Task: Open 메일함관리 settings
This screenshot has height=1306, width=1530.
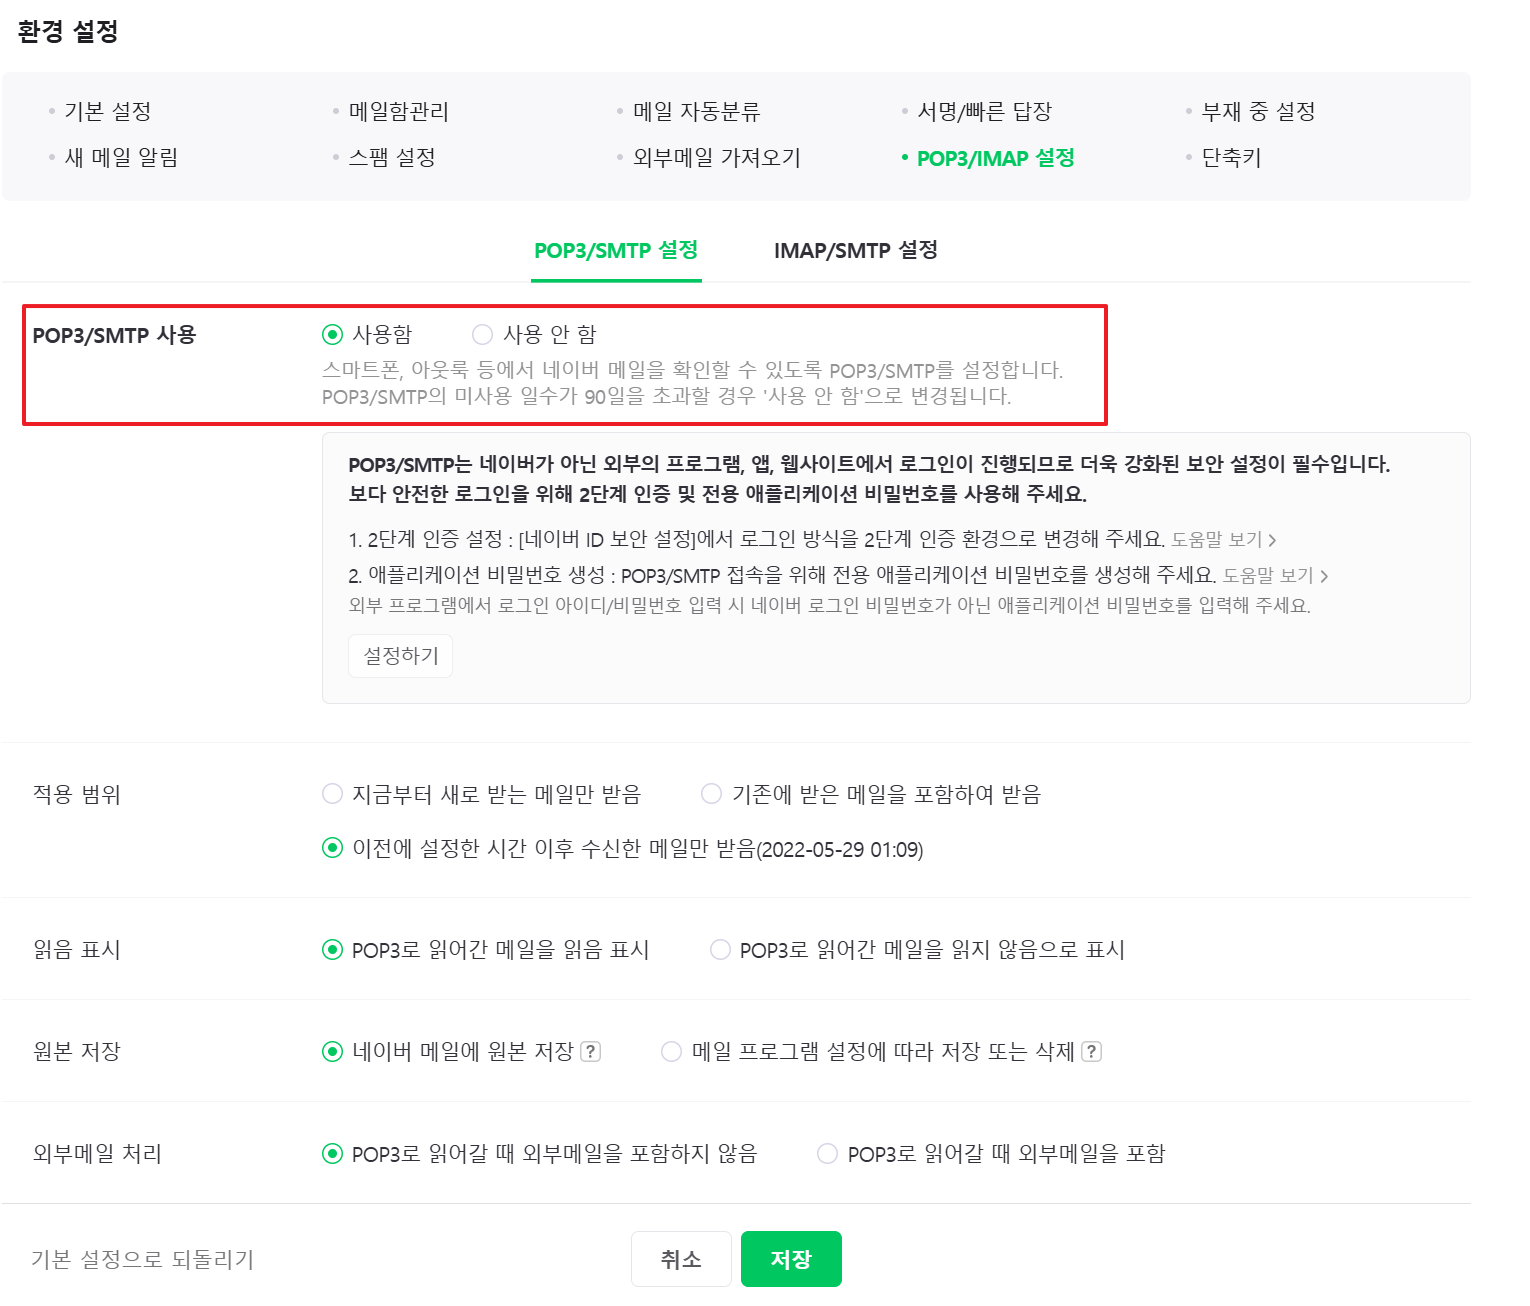Action: [398, 111]
